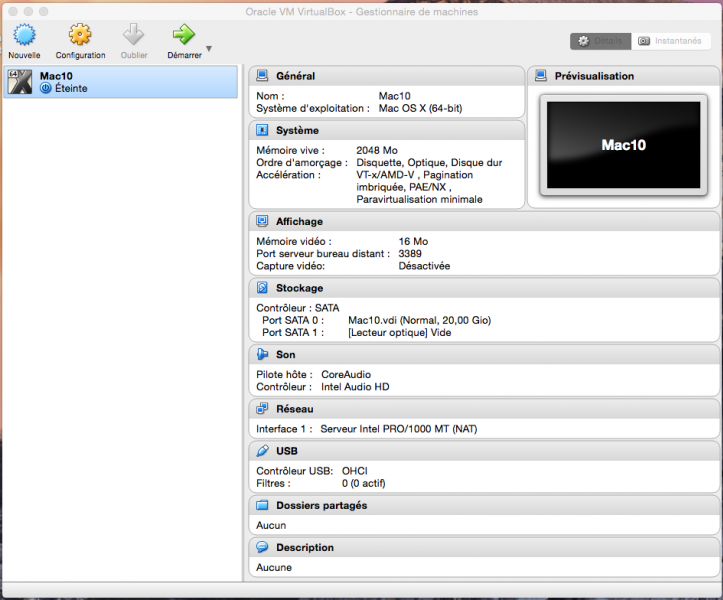Click the Général section icon
The height and width of the screenshot is (600, 723).
(262, 76)
